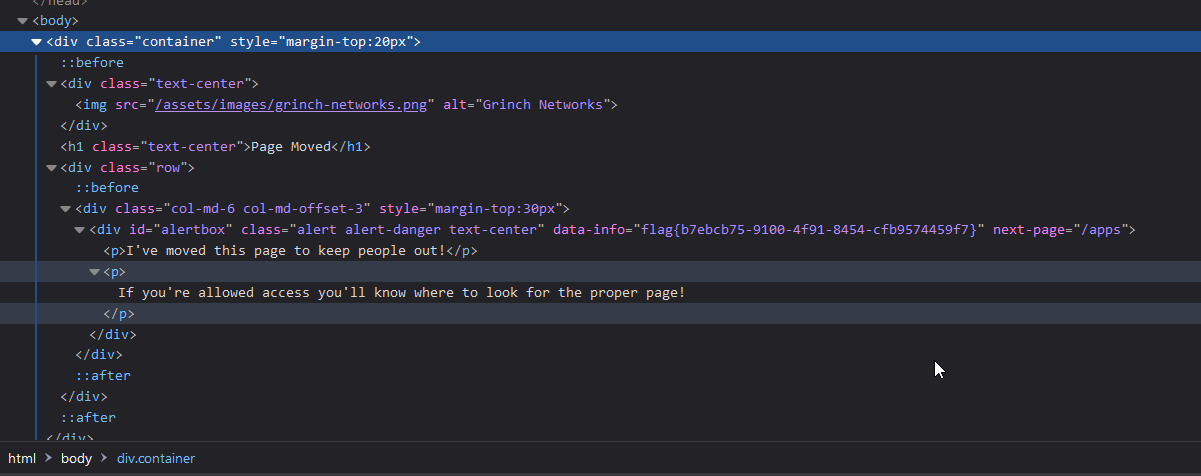Select the "I've moved this page" paragraph
Image resolution: width=1201 pixels, height=476 pixels.
(x=290, y=251)
